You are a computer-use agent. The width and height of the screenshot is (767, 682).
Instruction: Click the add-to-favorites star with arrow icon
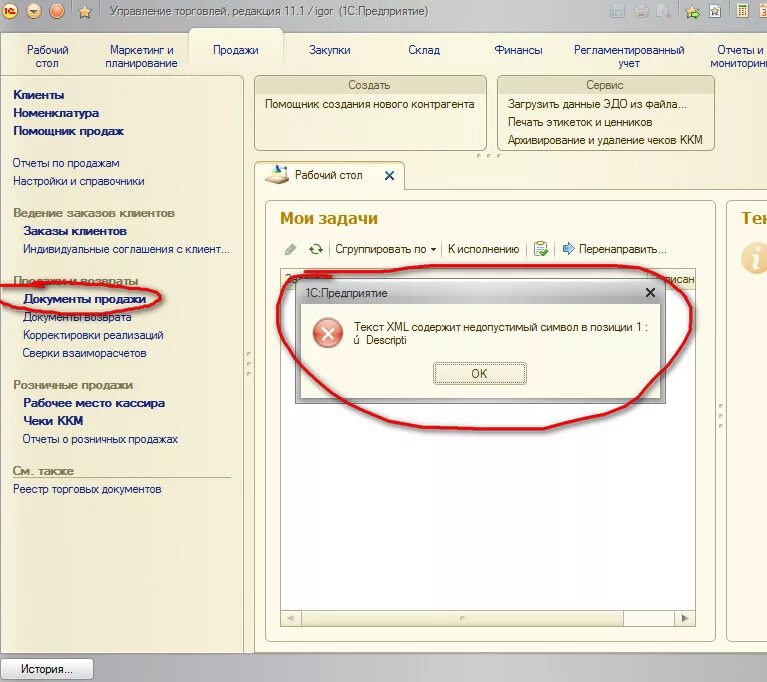693,12
